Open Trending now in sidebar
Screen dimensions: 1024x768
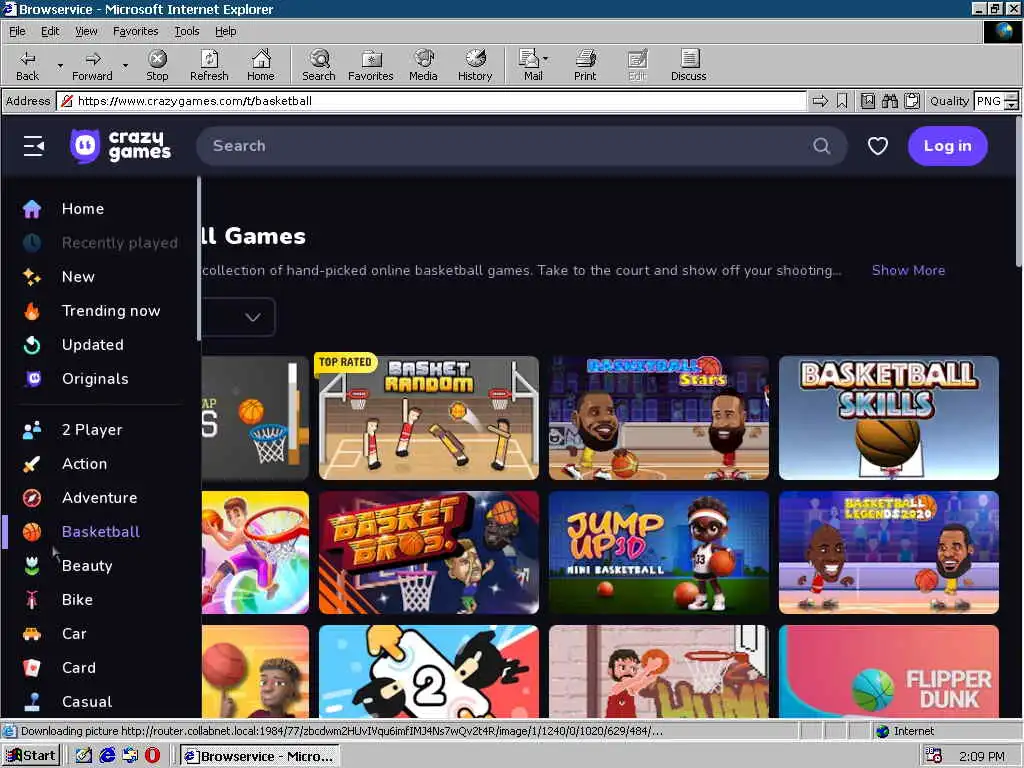(x=110, y=310)
